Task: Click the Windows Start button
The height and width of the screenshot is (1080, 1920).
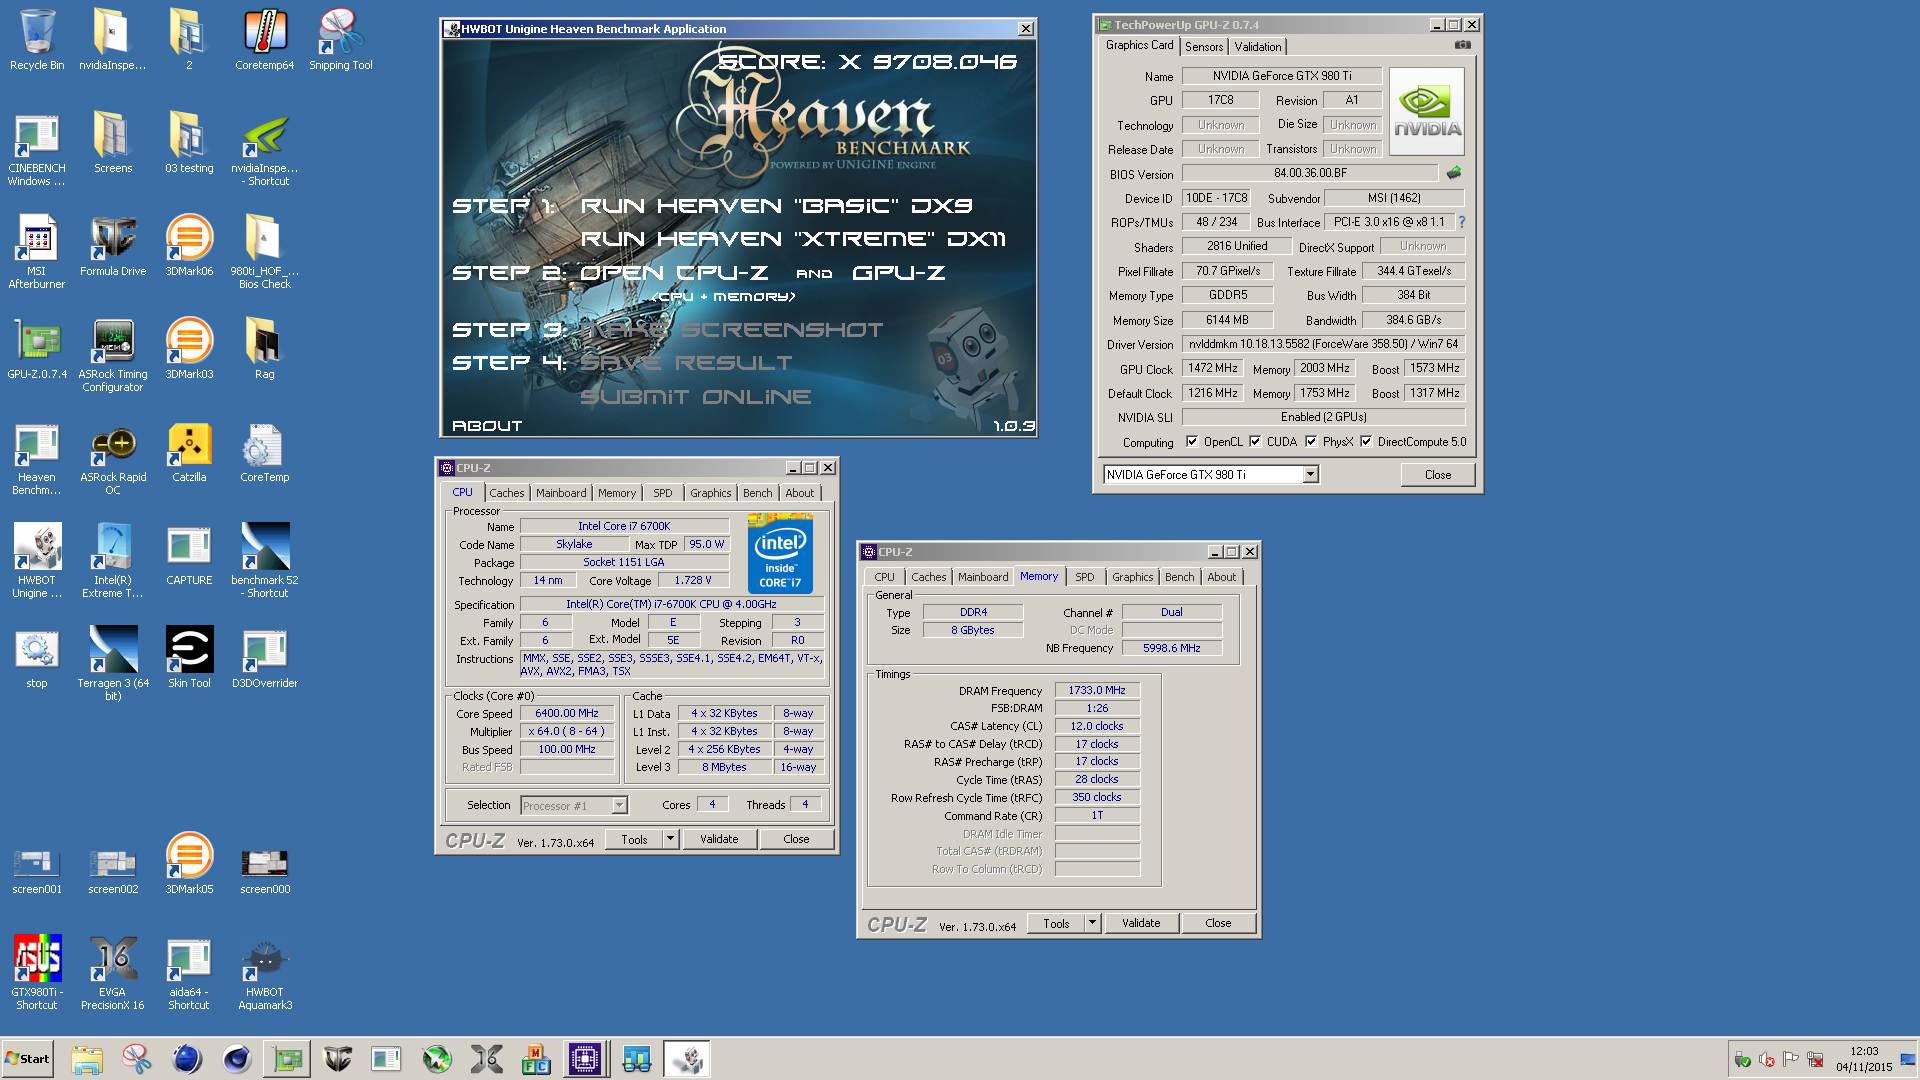Action: click(27, 1059)
